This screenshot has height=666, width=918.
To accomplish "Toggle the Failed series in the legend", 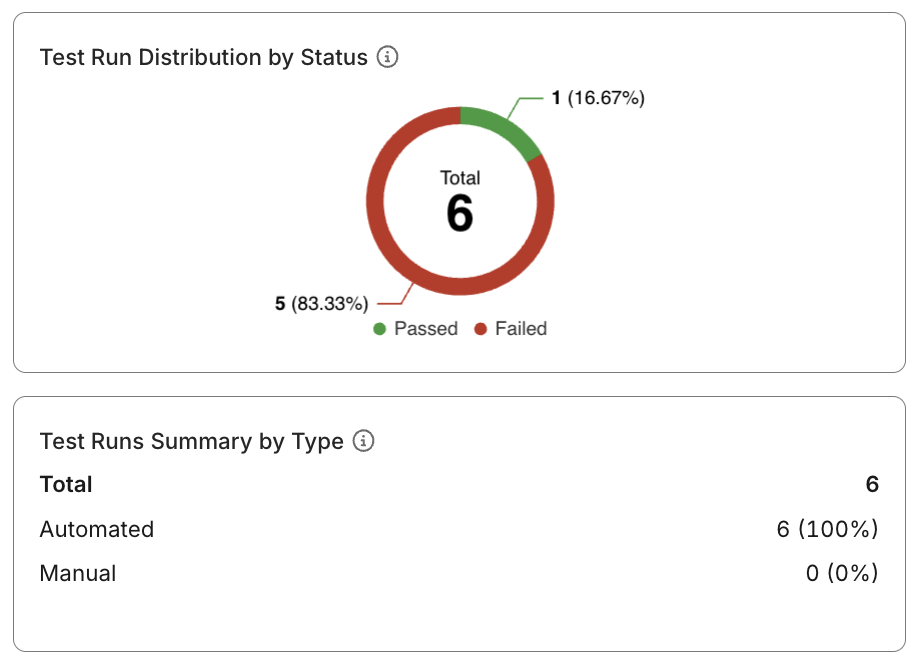I will (519, 328).
